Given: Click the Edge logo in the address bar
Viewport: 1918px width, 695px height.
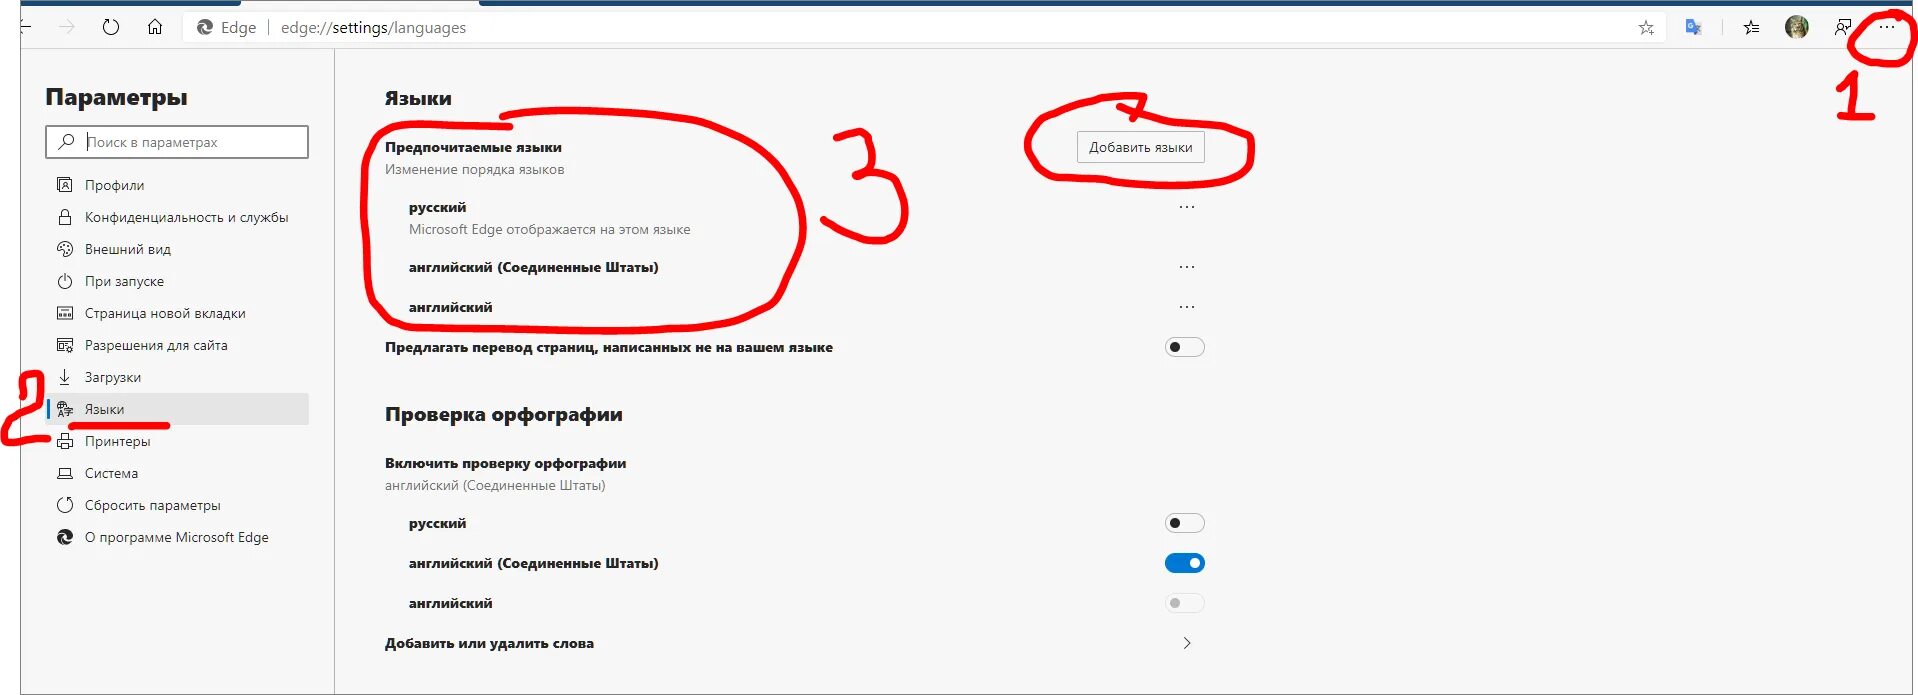Looking at the screenshot, I should click(205, 27).
